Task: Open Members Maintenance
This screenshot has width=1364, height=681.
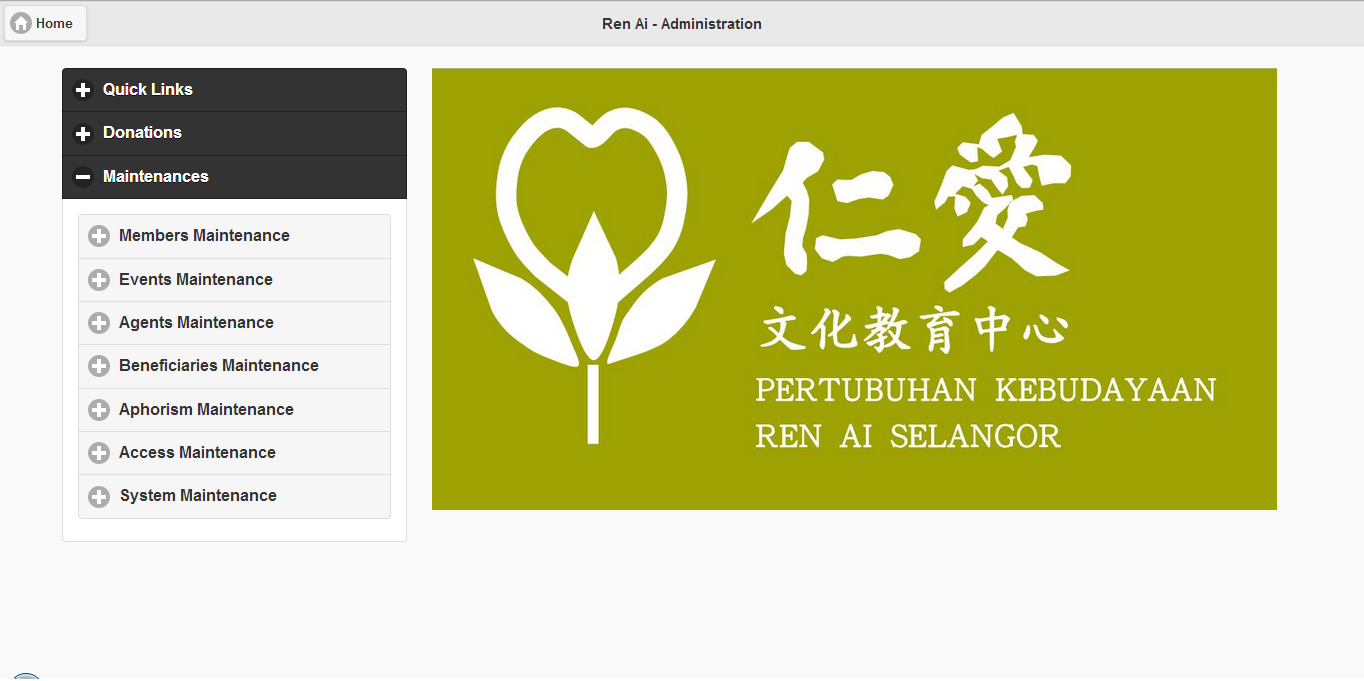Action: point(204,236)
